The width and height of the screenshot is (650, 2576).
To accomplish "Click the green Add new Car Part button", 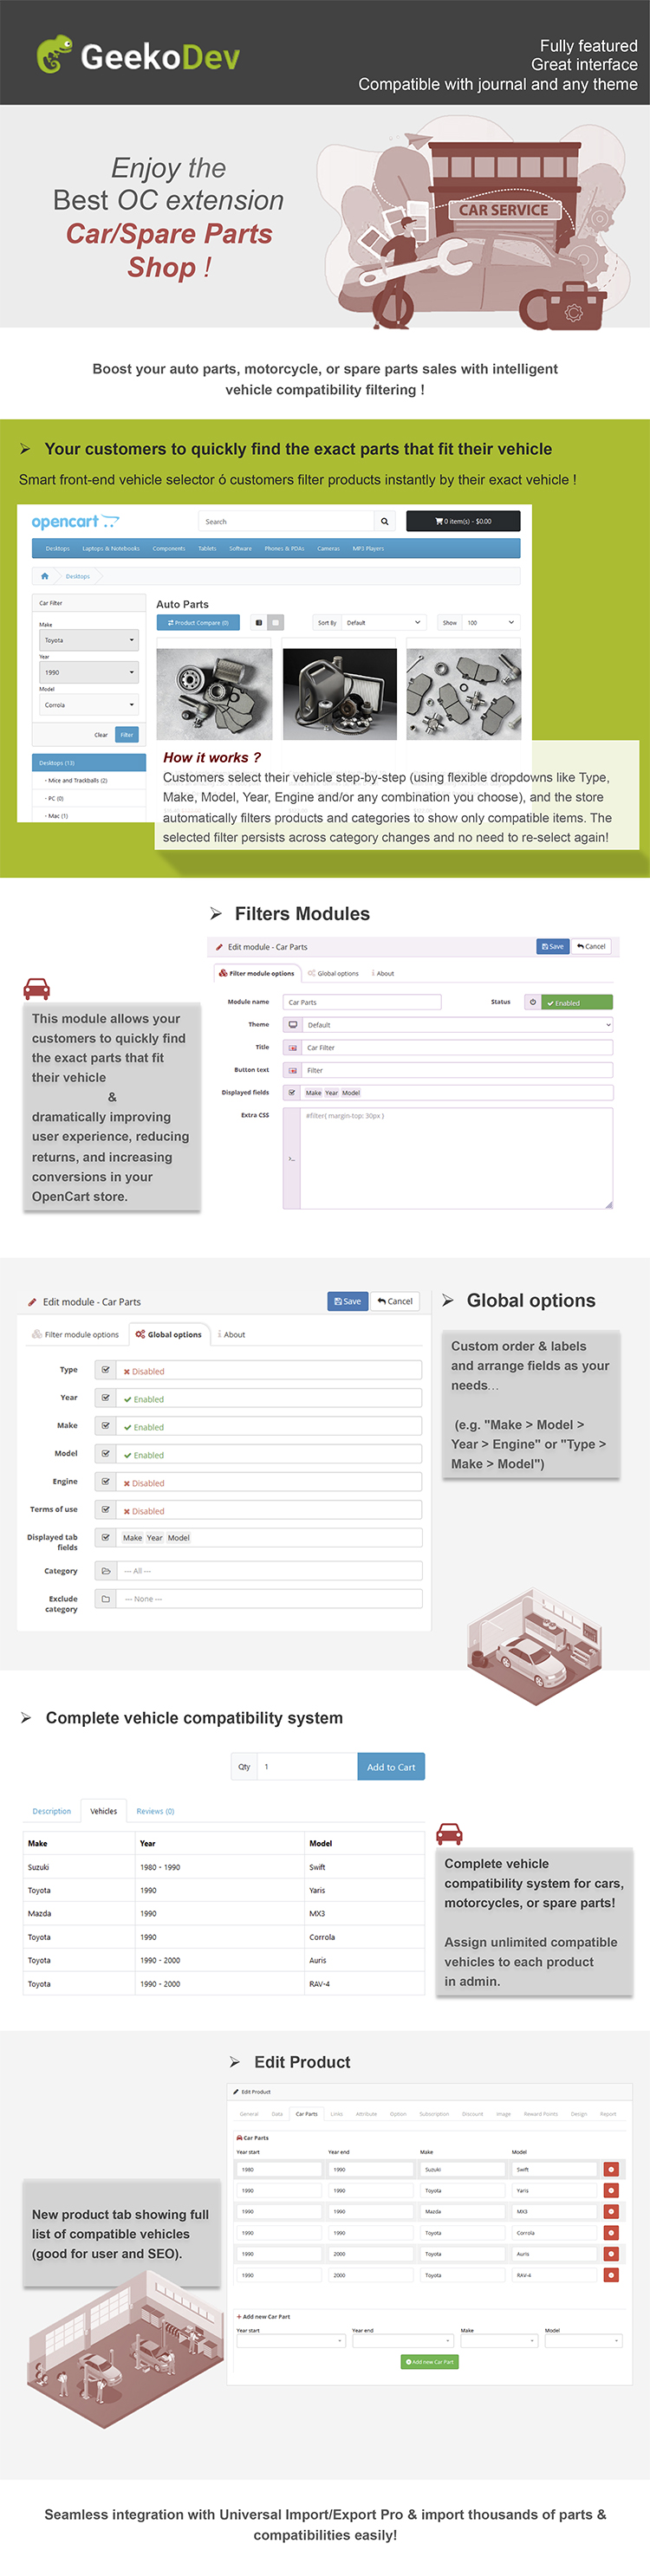I will click(x=430, y=2361).
